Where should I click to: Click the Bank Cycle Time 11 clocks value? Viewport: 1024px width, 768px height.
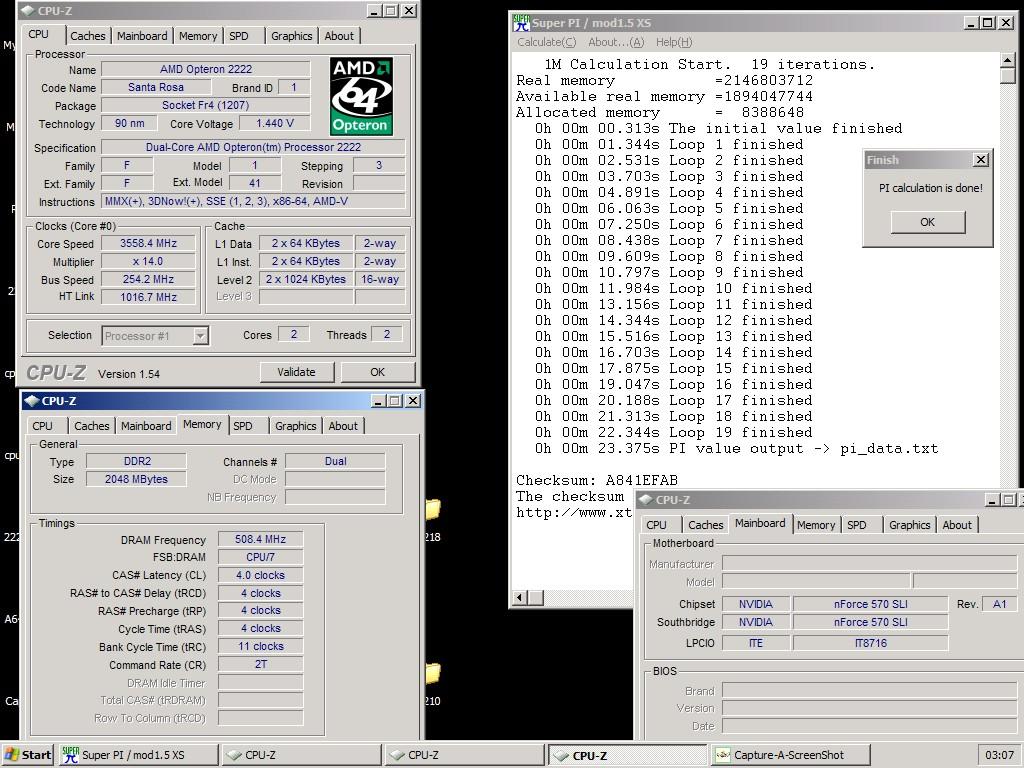260,647
